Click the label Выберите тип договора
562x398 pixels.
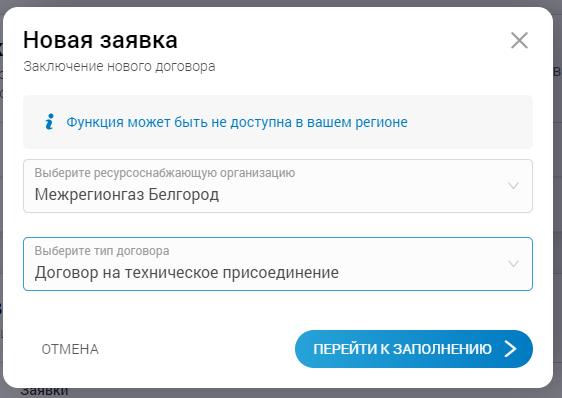[102, 251]
